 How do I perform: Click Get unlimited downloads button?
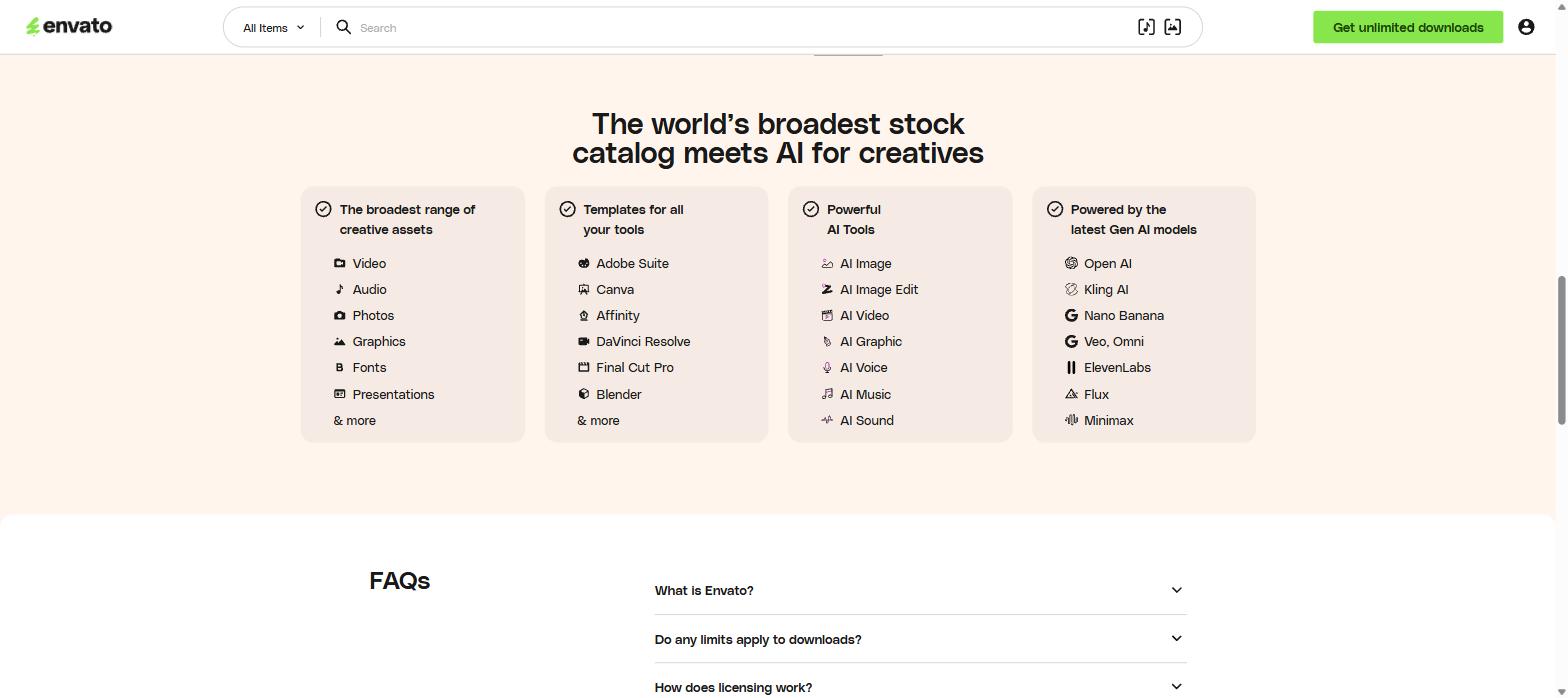[x=1407, y=27]
